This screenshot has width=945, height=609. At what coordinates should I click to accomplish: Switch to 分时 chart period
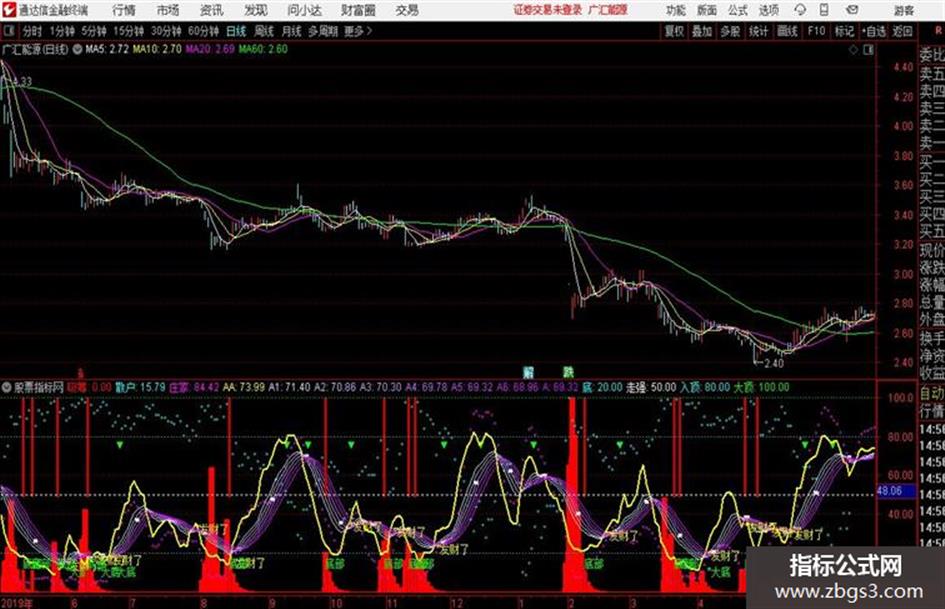pyautogui.click(x=32, y=31)
